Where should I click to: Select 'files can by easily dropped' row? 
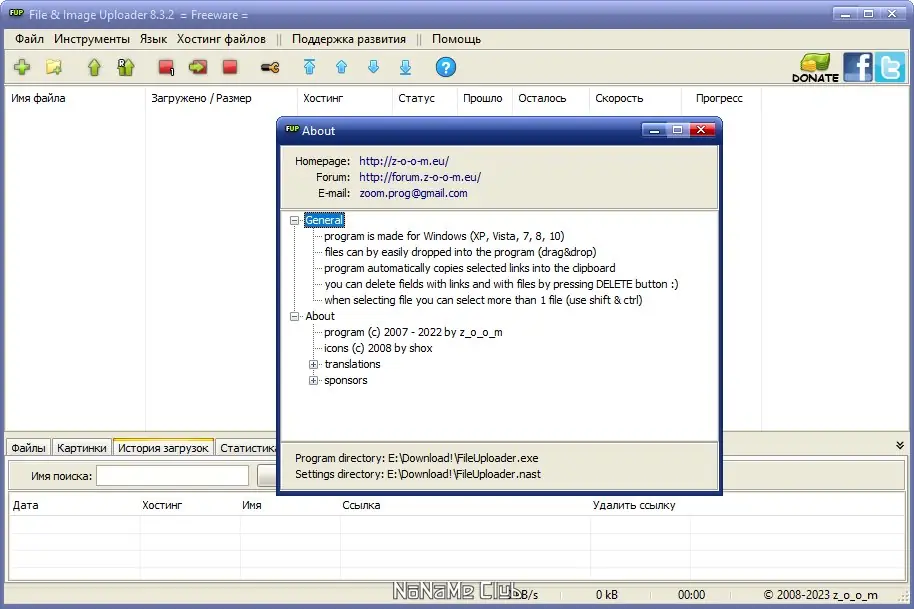[x=460, y=252]
